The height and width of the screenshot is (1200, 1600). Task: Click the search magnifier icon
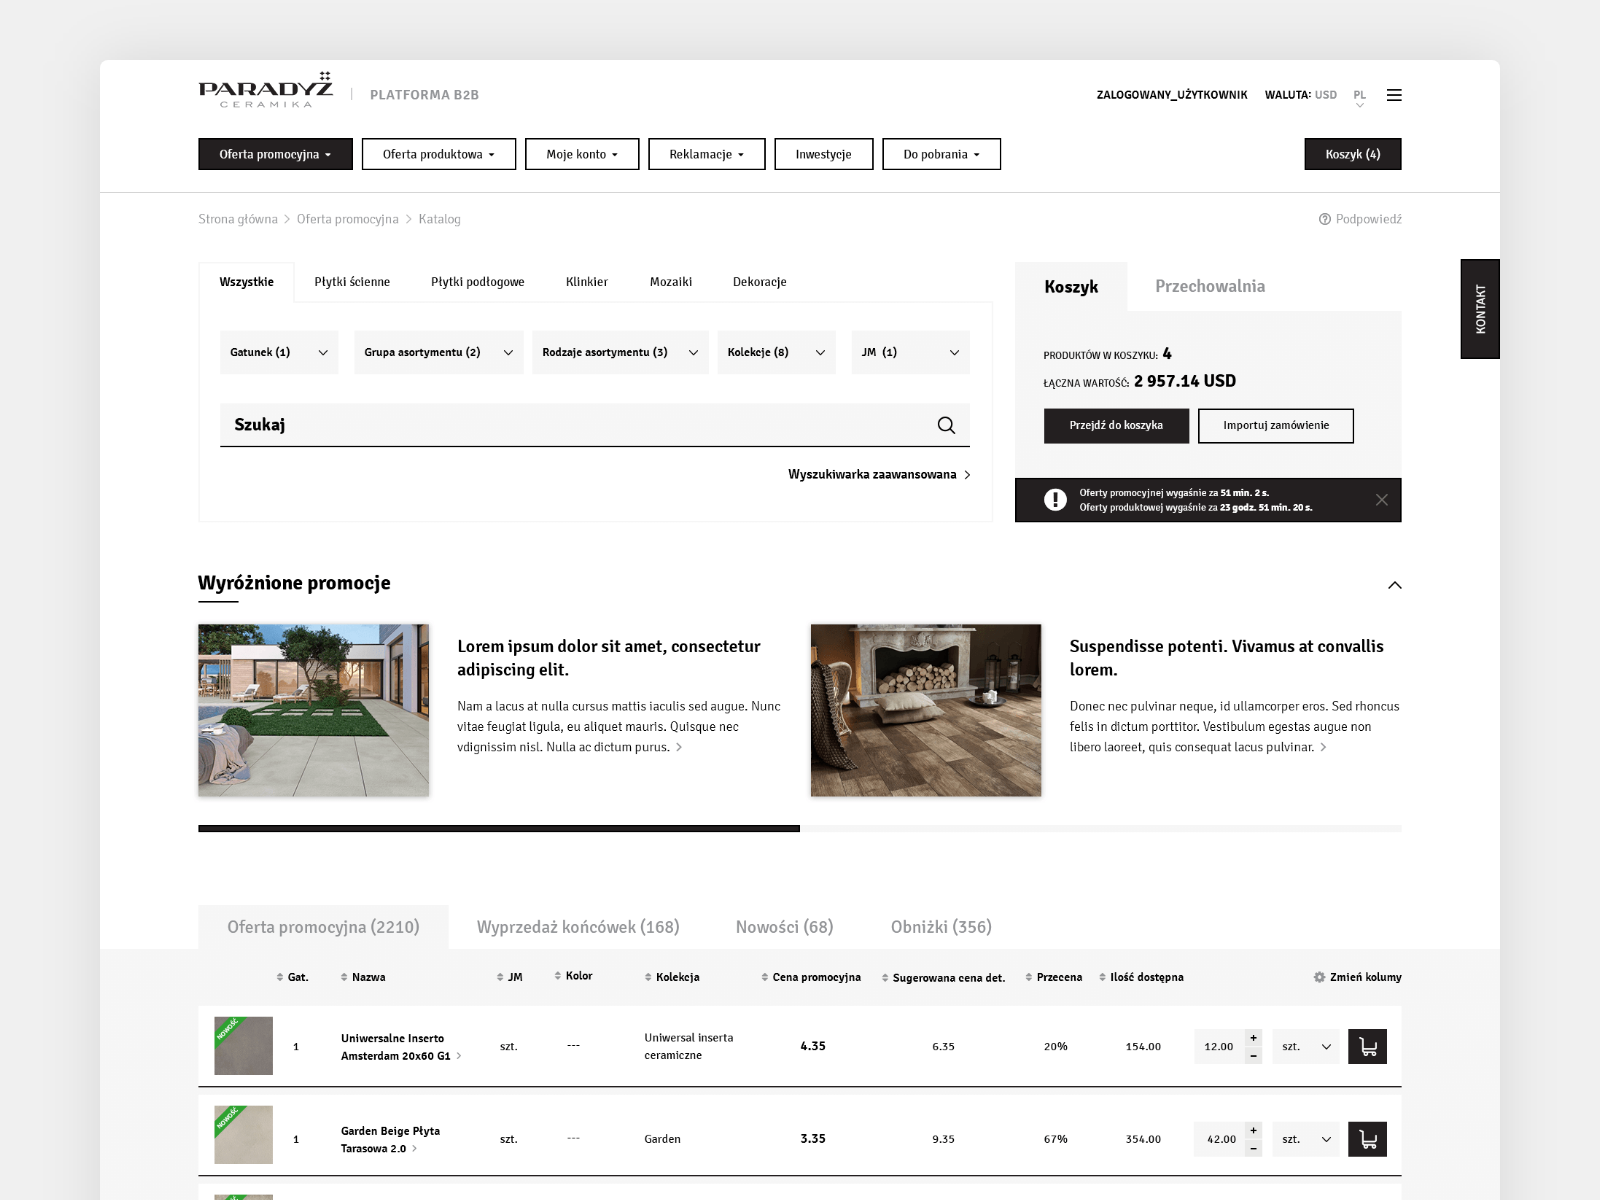(946, 425)
